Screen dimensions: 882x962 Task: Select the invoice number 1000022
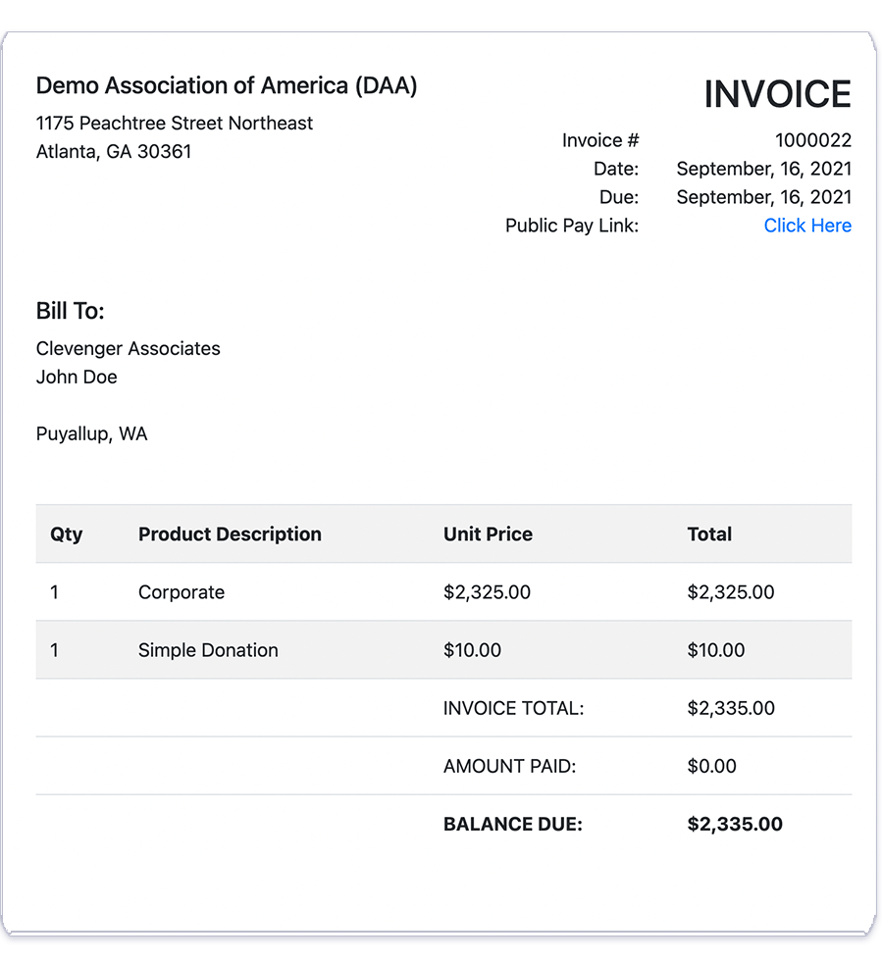(x=813, y=140)
